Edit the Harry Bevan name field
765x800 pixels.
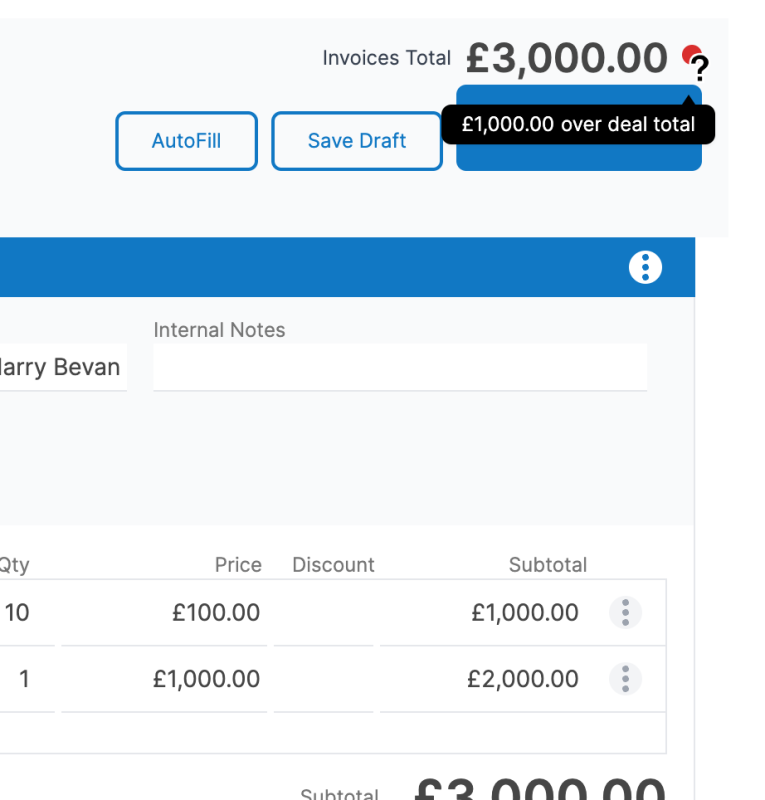point(60,367)
